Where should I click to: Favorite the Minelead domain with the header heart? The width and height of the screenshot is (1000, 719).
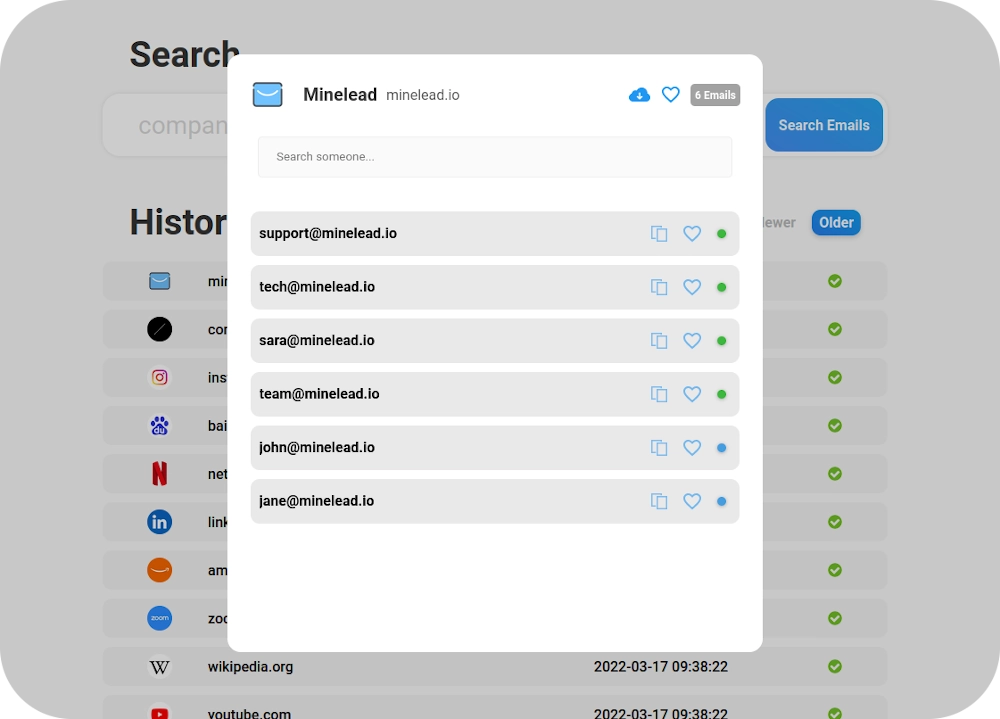pyautogui.click(x=671, y=94)
